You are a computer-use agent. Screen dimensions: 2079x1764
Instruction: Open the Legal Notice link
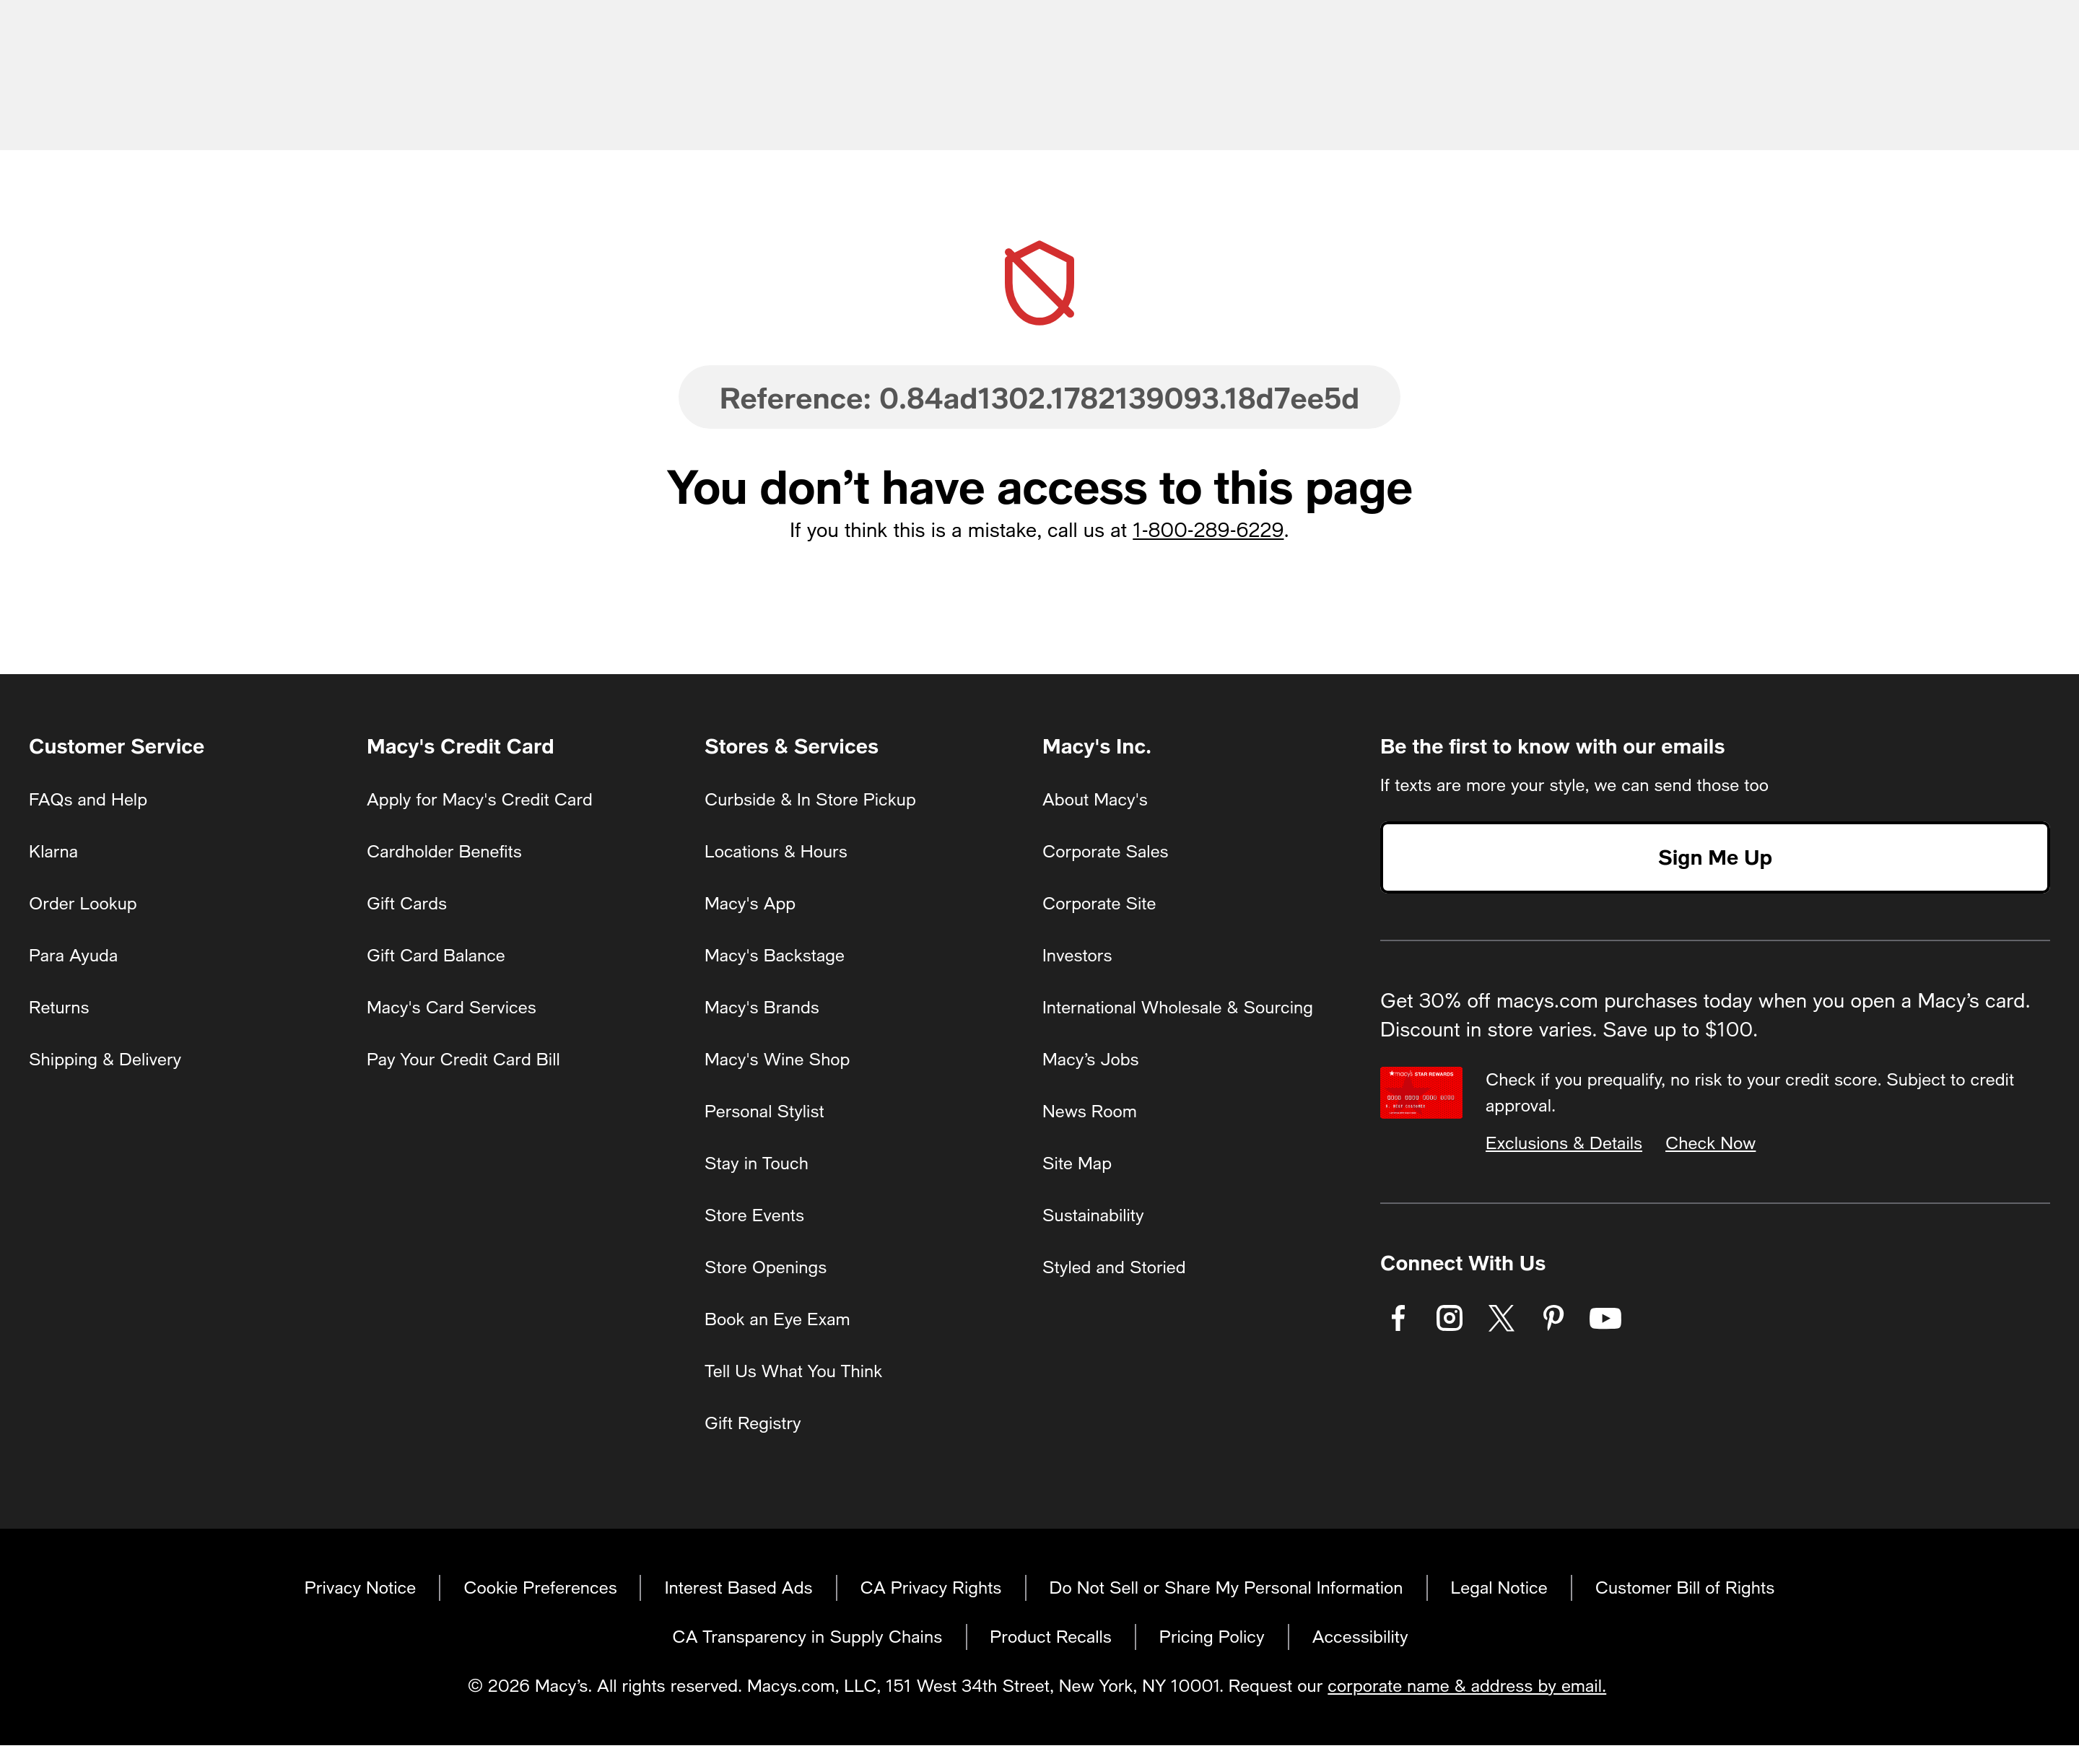click(1498, 1587)
